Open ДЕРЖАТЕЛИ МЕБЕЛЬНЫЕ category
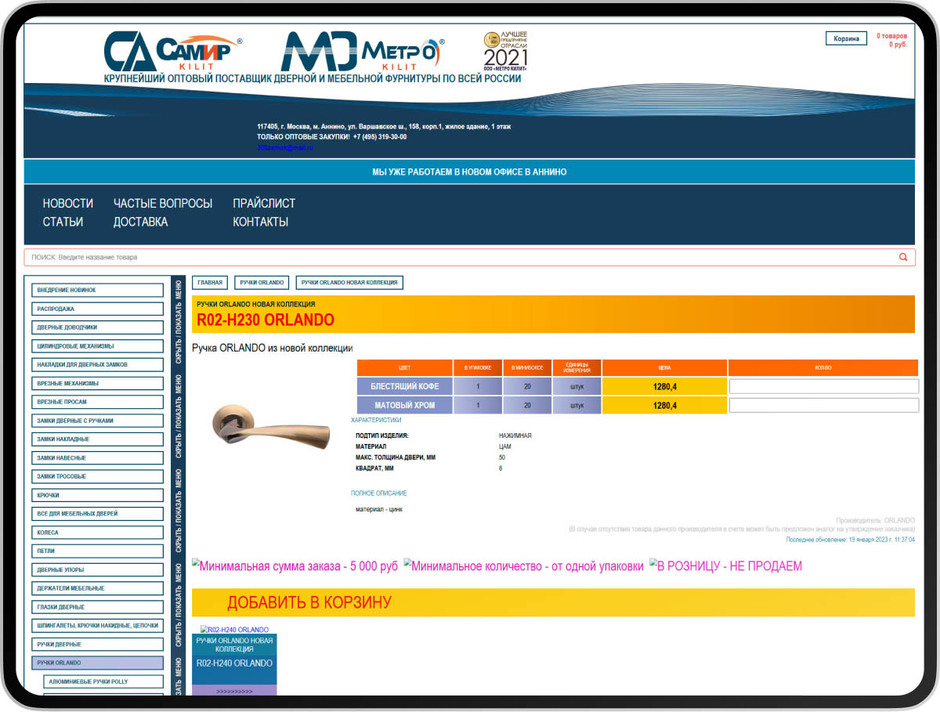The height and width of the screenshot is (712, 940). tap(97, 589)
